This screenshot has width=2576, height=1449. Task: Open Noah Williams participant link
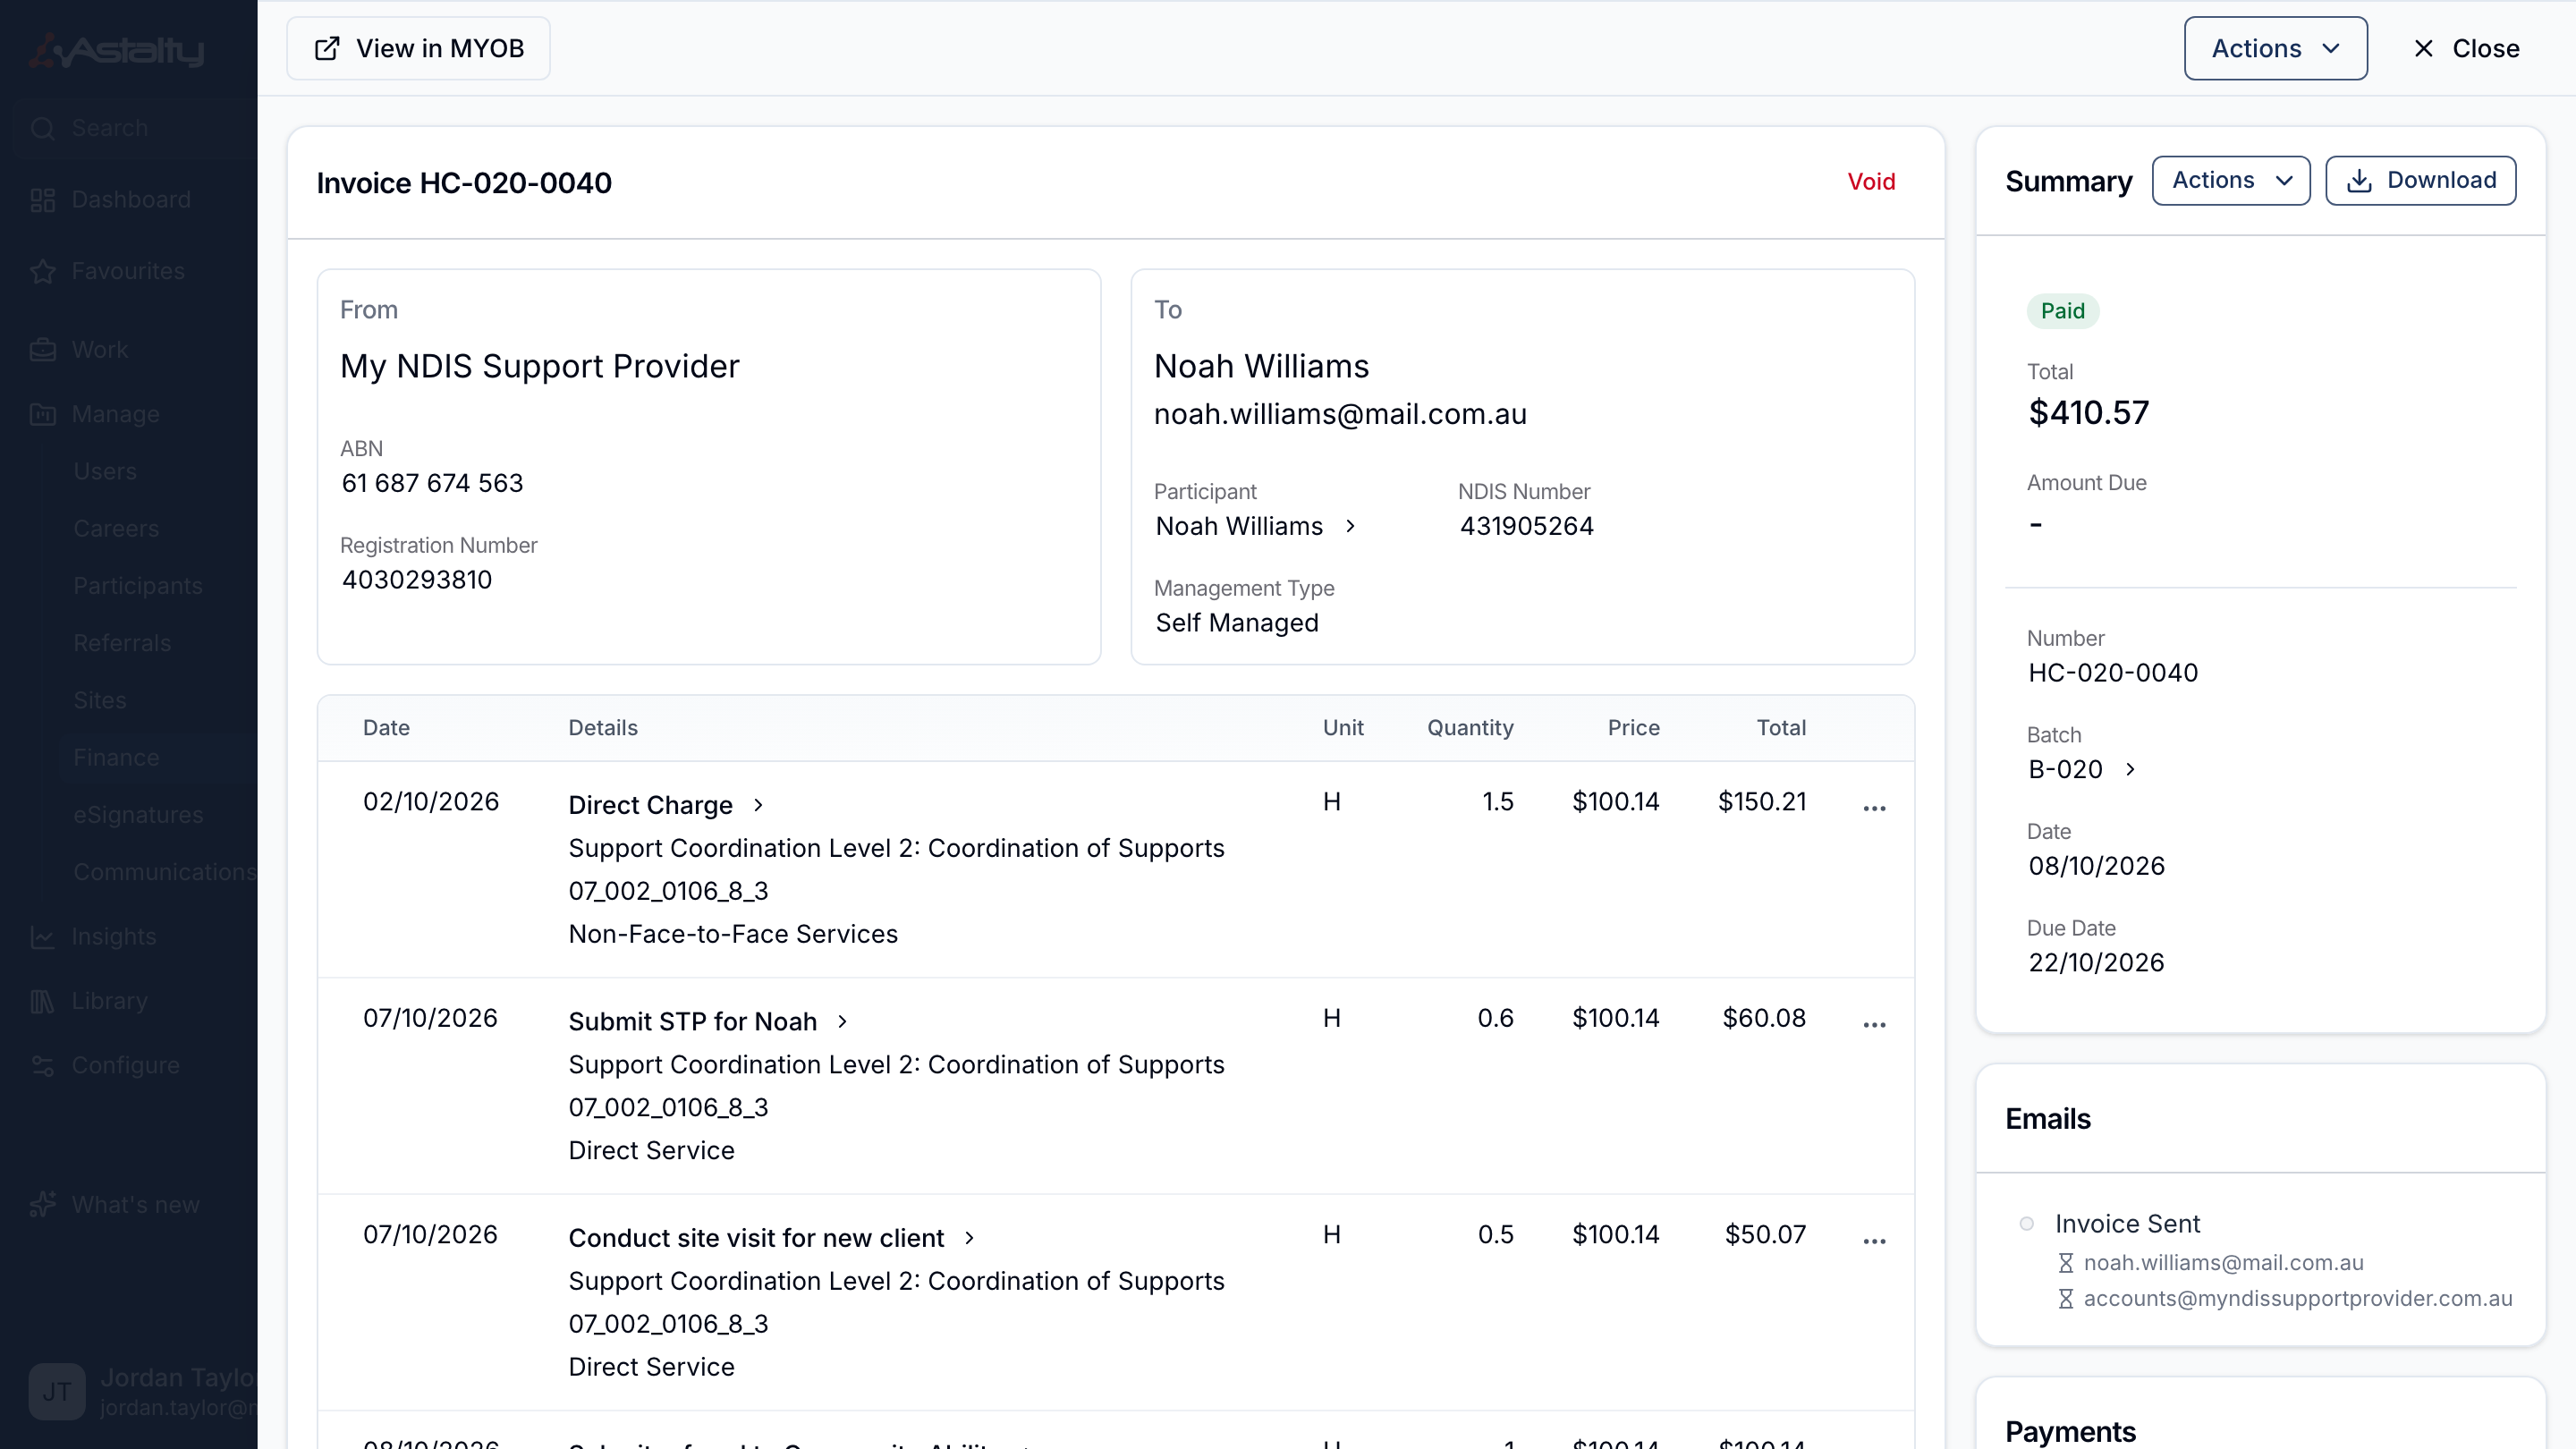[x=1256, y=526]
